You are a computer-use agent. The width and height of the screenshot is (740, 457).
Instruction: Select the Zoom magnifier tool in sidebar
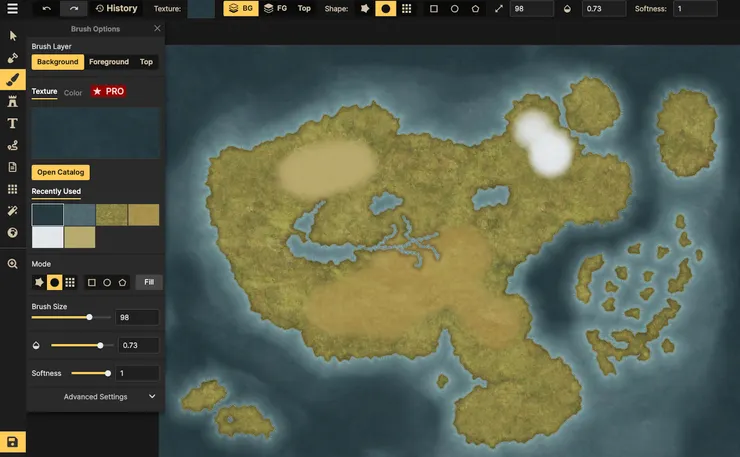(13, 264)
